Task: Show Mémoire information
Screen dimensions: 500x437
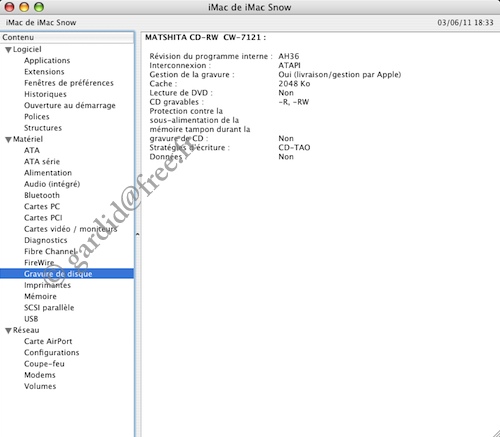Action: (40, 296)
